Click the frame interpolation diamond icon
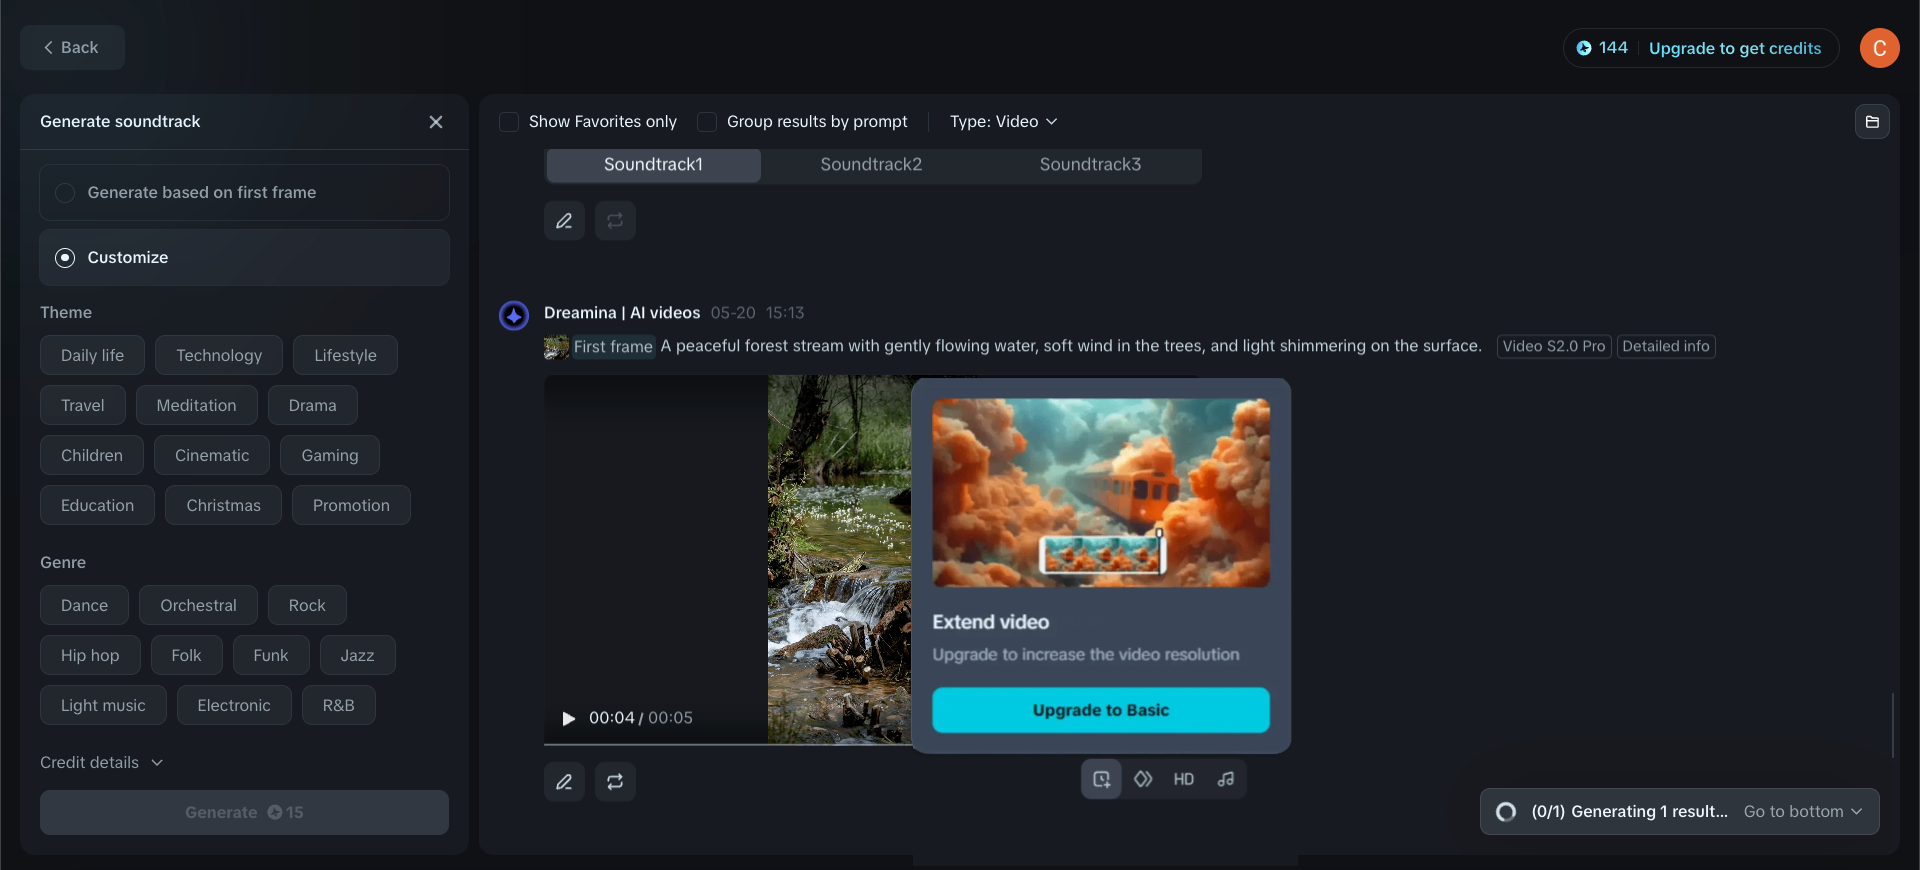This screenshot has height=870, width=1920. 1143,779
